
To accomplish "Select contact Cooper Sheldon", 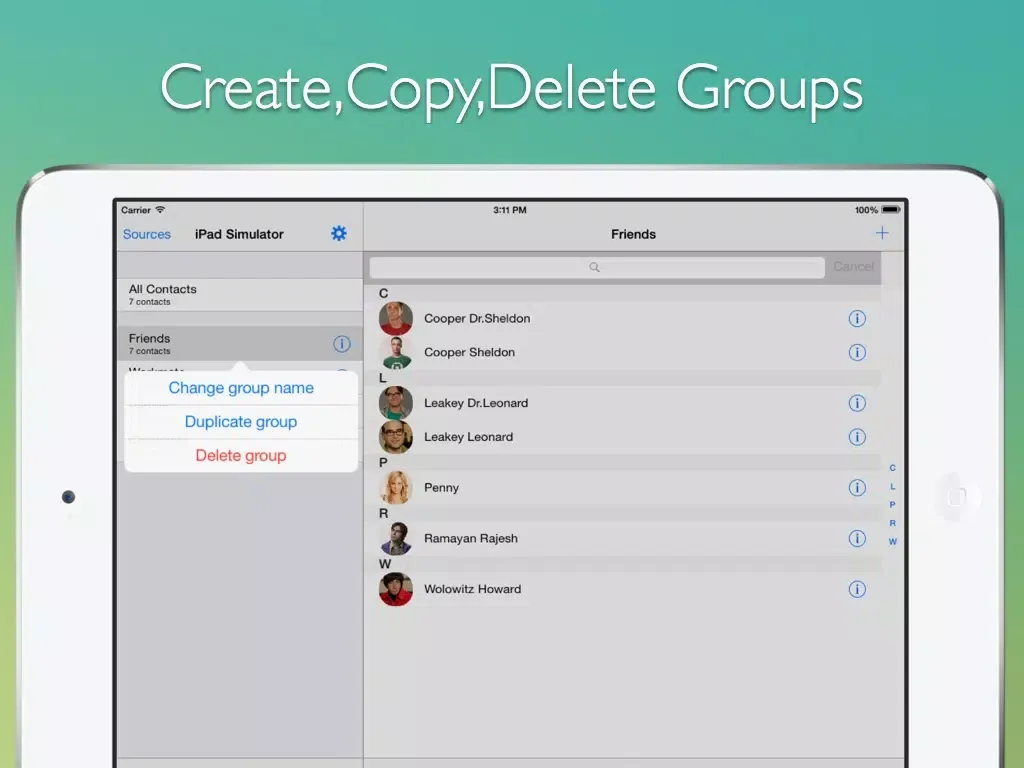I will (622, 353).
